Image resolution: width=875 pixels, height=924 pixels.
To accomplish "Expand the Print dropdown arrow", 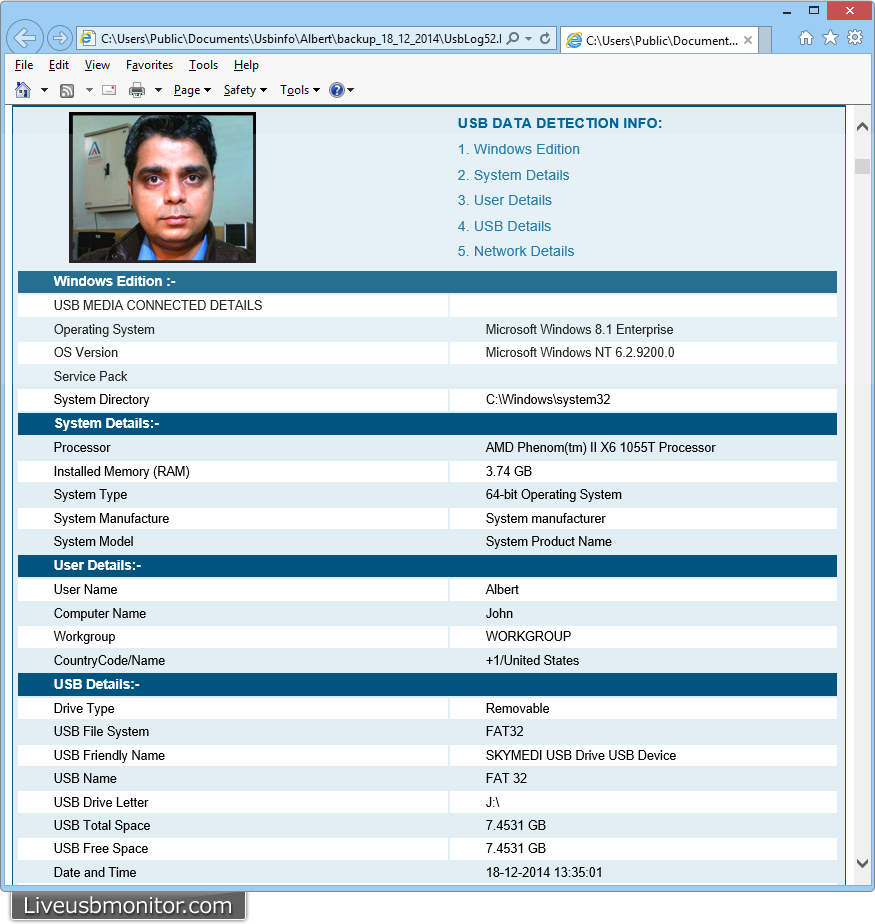I will pyautogui.click(x=158, y=90).
